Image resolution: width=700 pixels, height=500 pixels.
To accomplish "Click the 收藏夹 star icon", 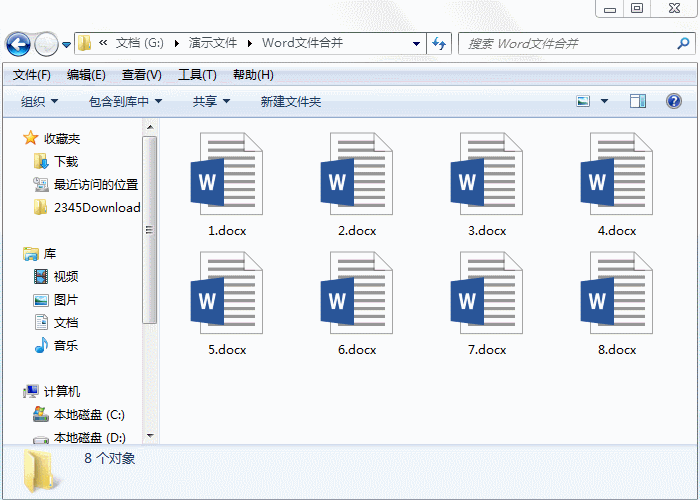I will (30, 138).
